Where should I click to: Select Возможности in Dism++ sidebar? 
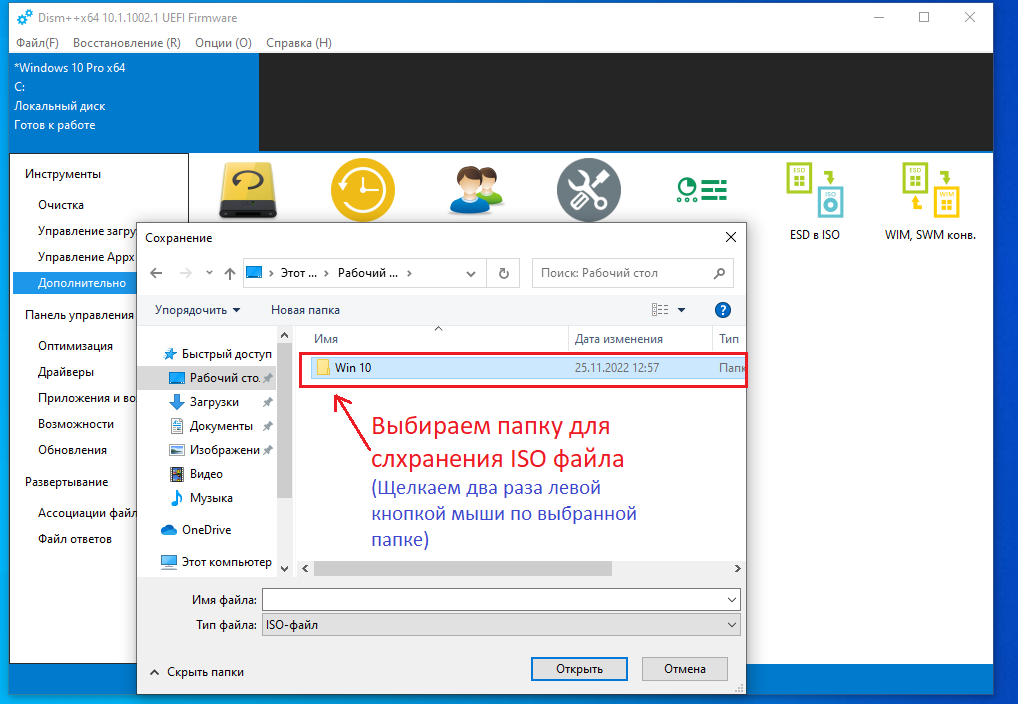pyautogui.click(x=76, y=424)
